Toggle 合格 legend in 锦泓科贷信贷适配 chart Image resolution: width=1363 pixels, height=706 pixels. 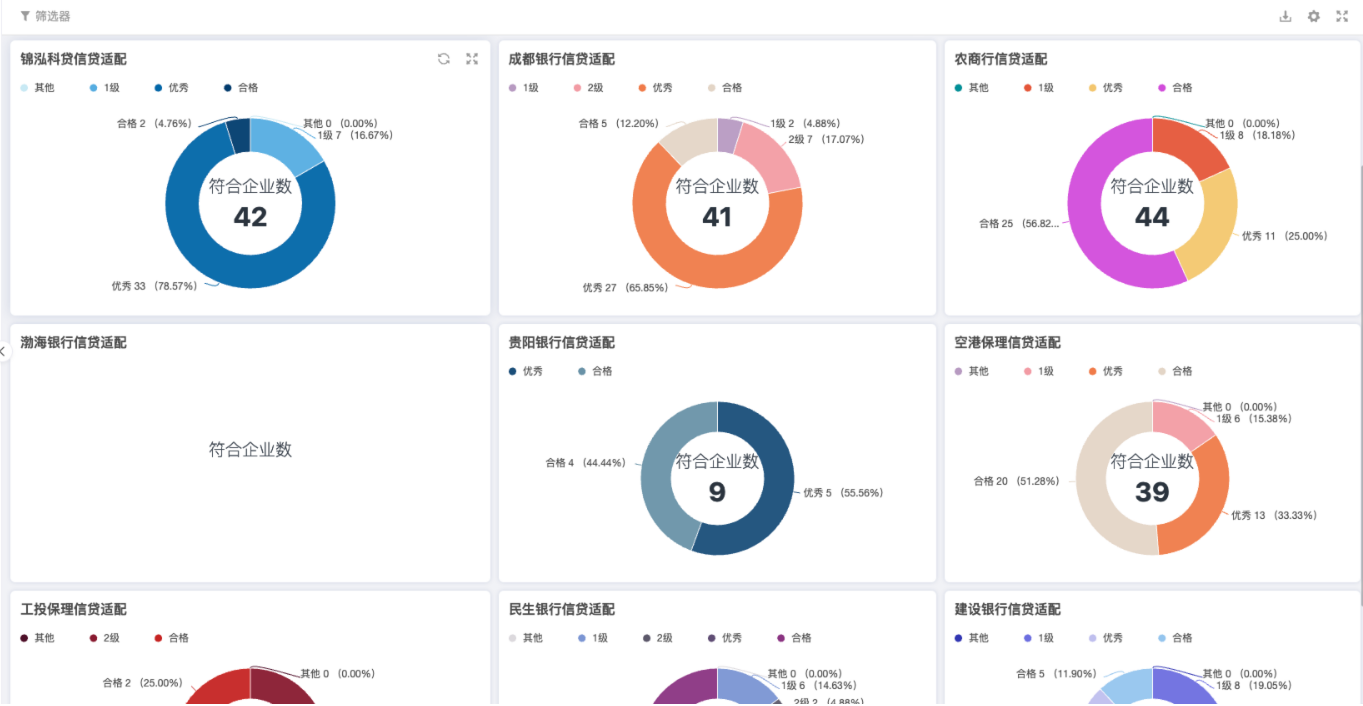(x=241, y=88)
